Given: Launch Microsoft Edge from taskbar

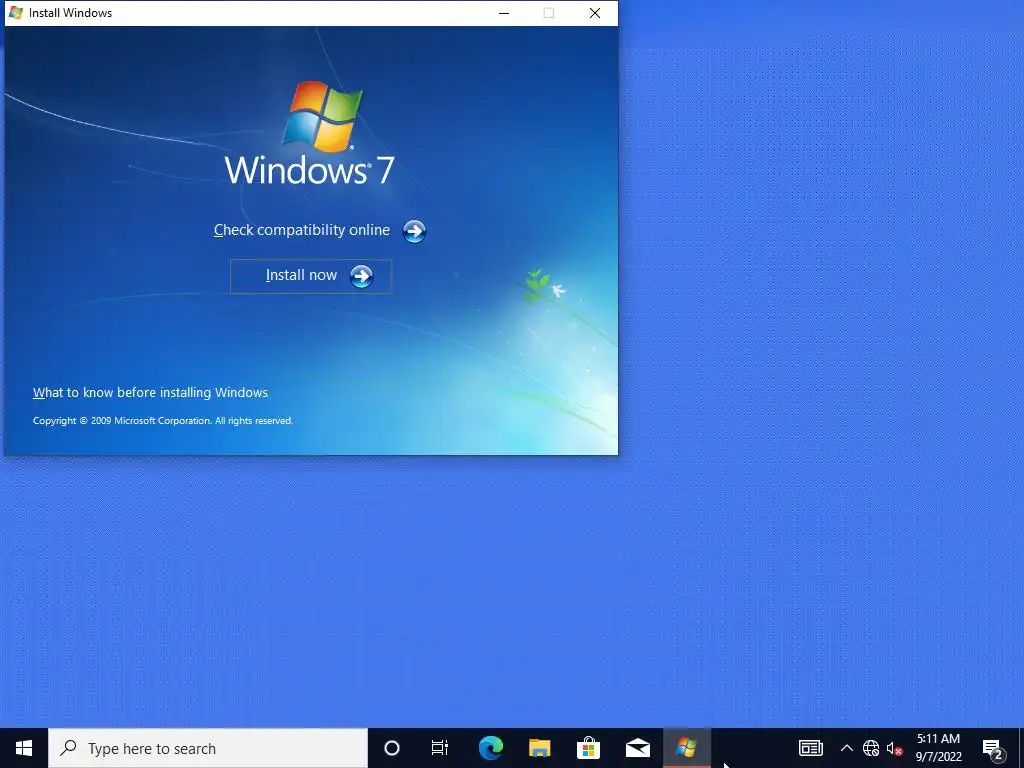Looking at the screenshot, I should [x=490, y=748].
